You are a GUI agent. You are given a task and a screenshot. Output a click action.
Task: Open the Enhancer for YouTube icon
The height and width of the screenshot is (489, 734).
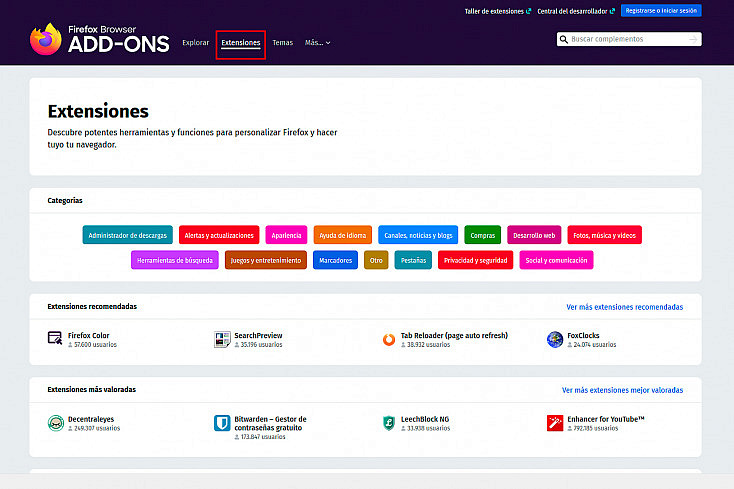click(x=555, y=423)
